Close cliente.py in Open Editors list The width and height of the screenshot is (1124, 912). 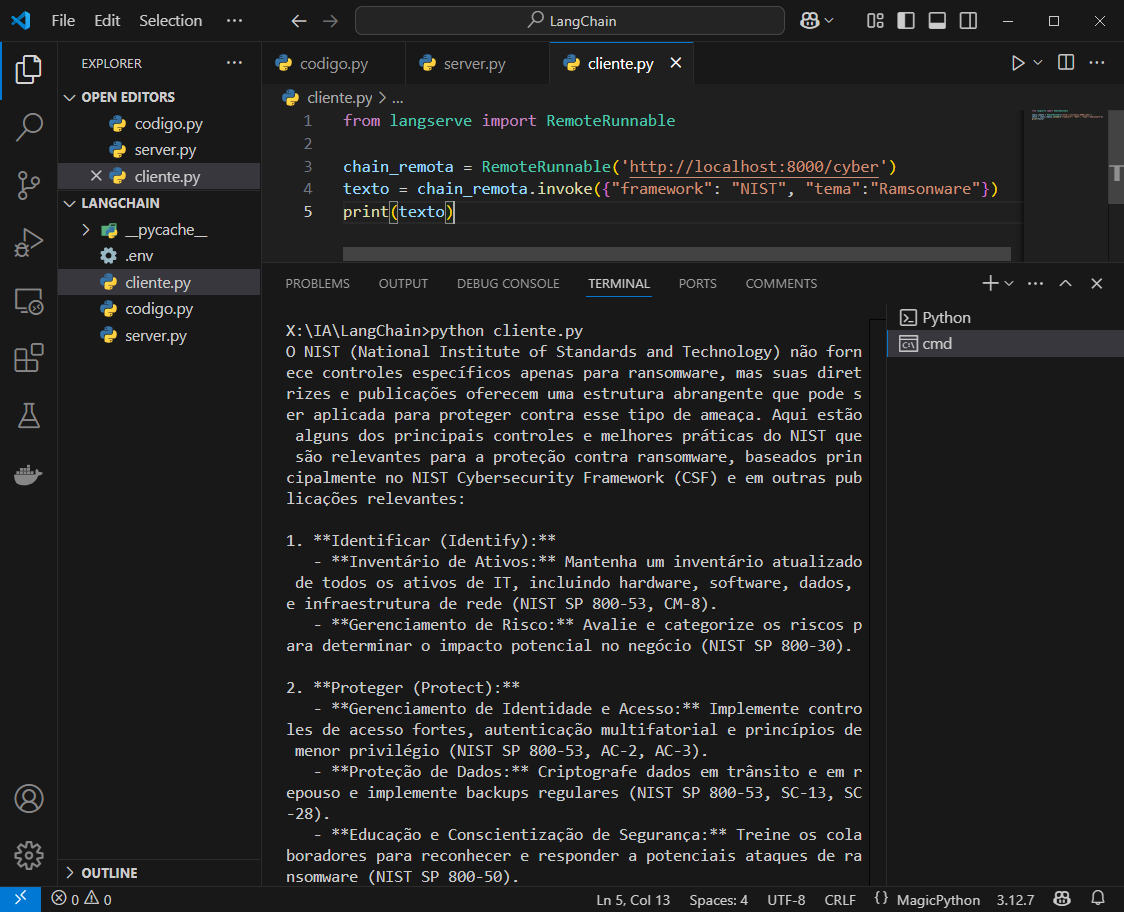[x=96, y=176]
